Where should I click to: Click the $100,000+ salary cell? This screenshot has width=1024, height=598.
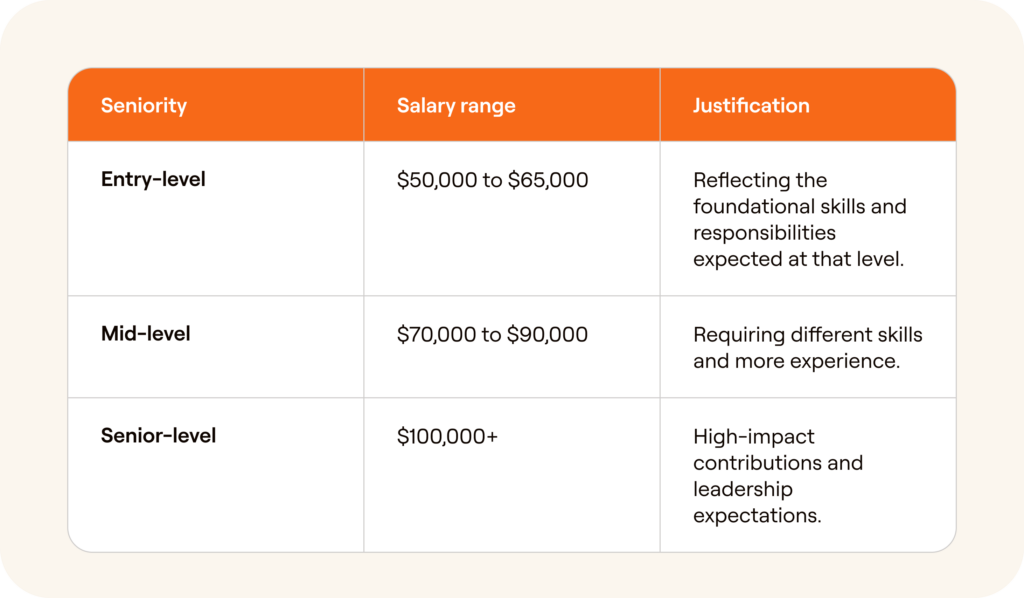pyautogui.click(x=447, y=436)
